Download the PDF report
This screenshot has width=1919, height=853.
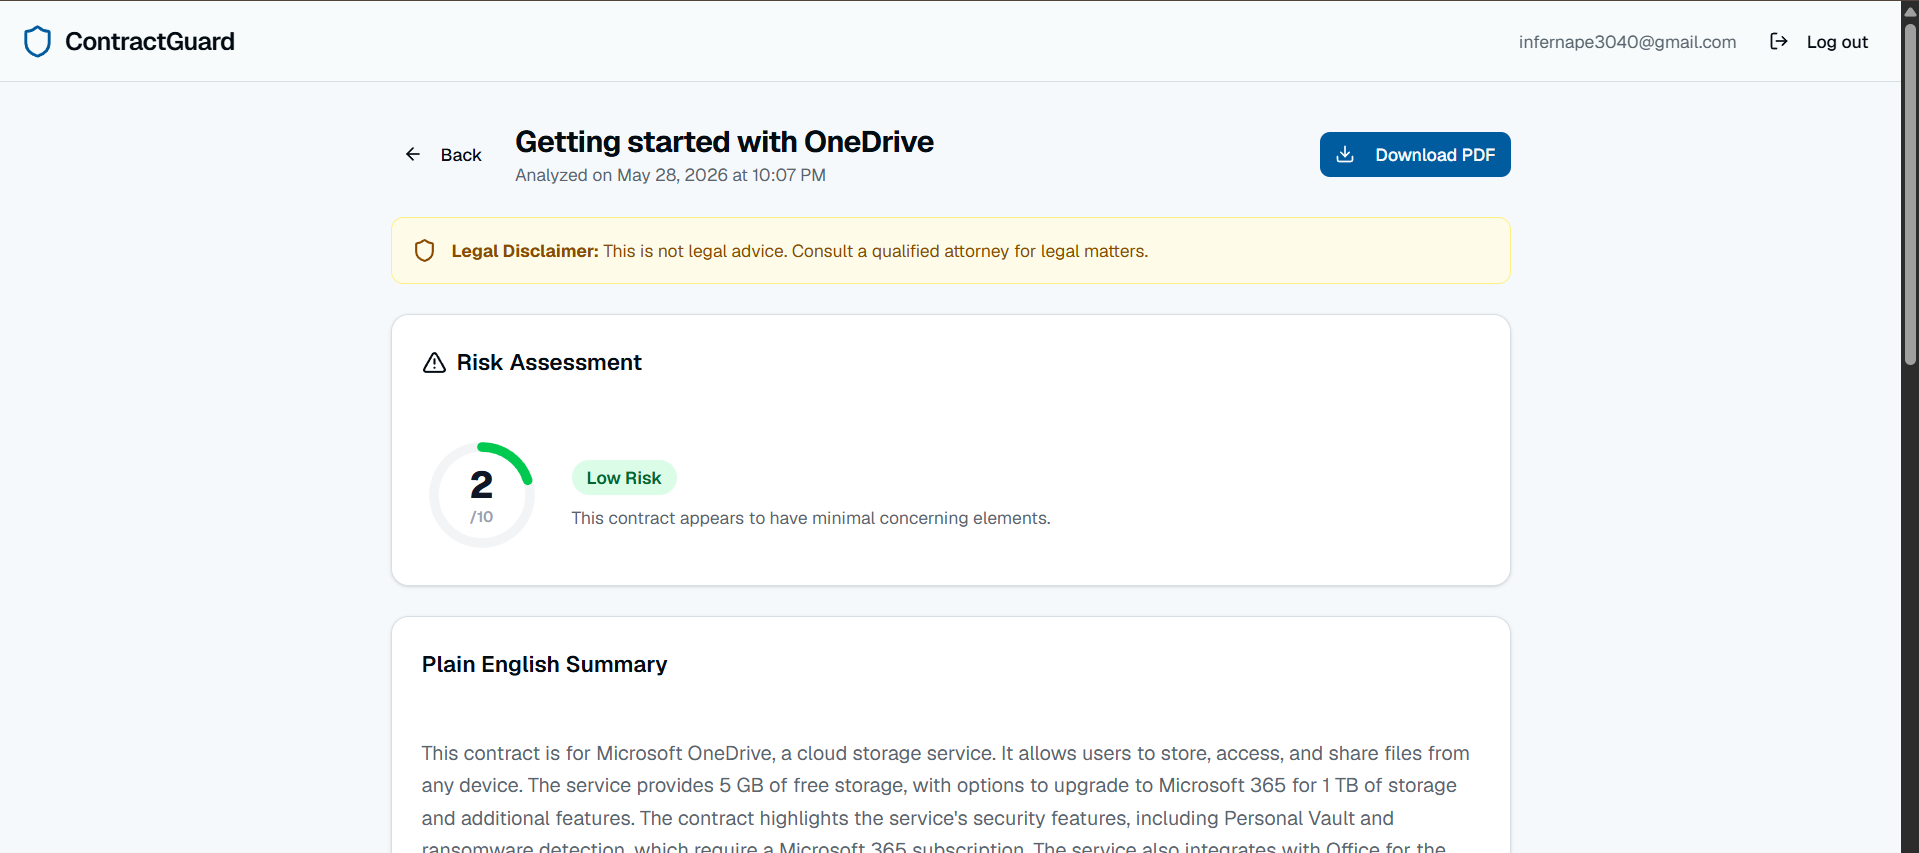pos(1415,154)
